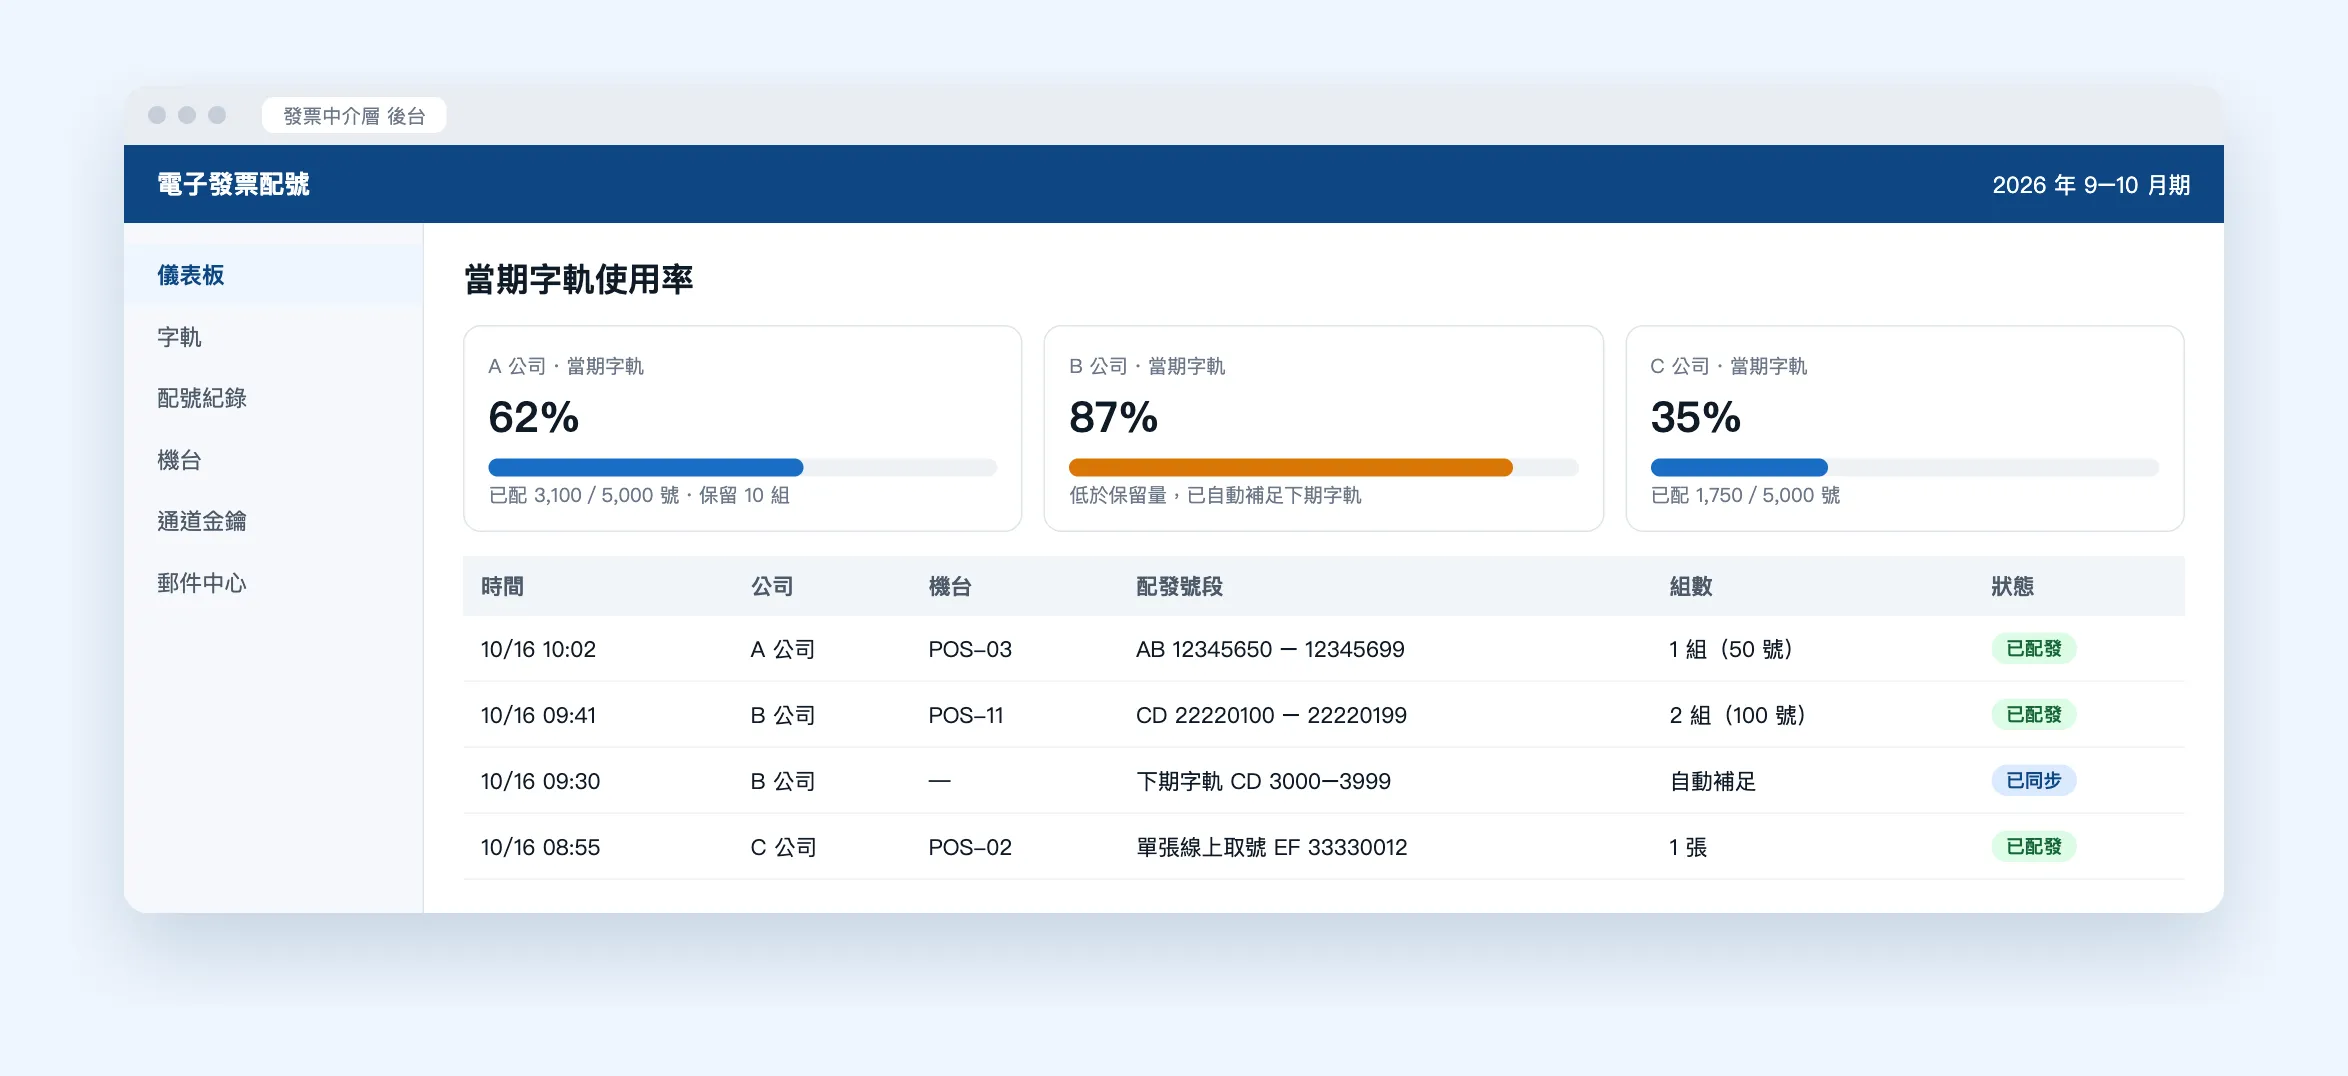2348x1076 pixels.
Task: Click the 組數 column header
Action: point(1691,586)
